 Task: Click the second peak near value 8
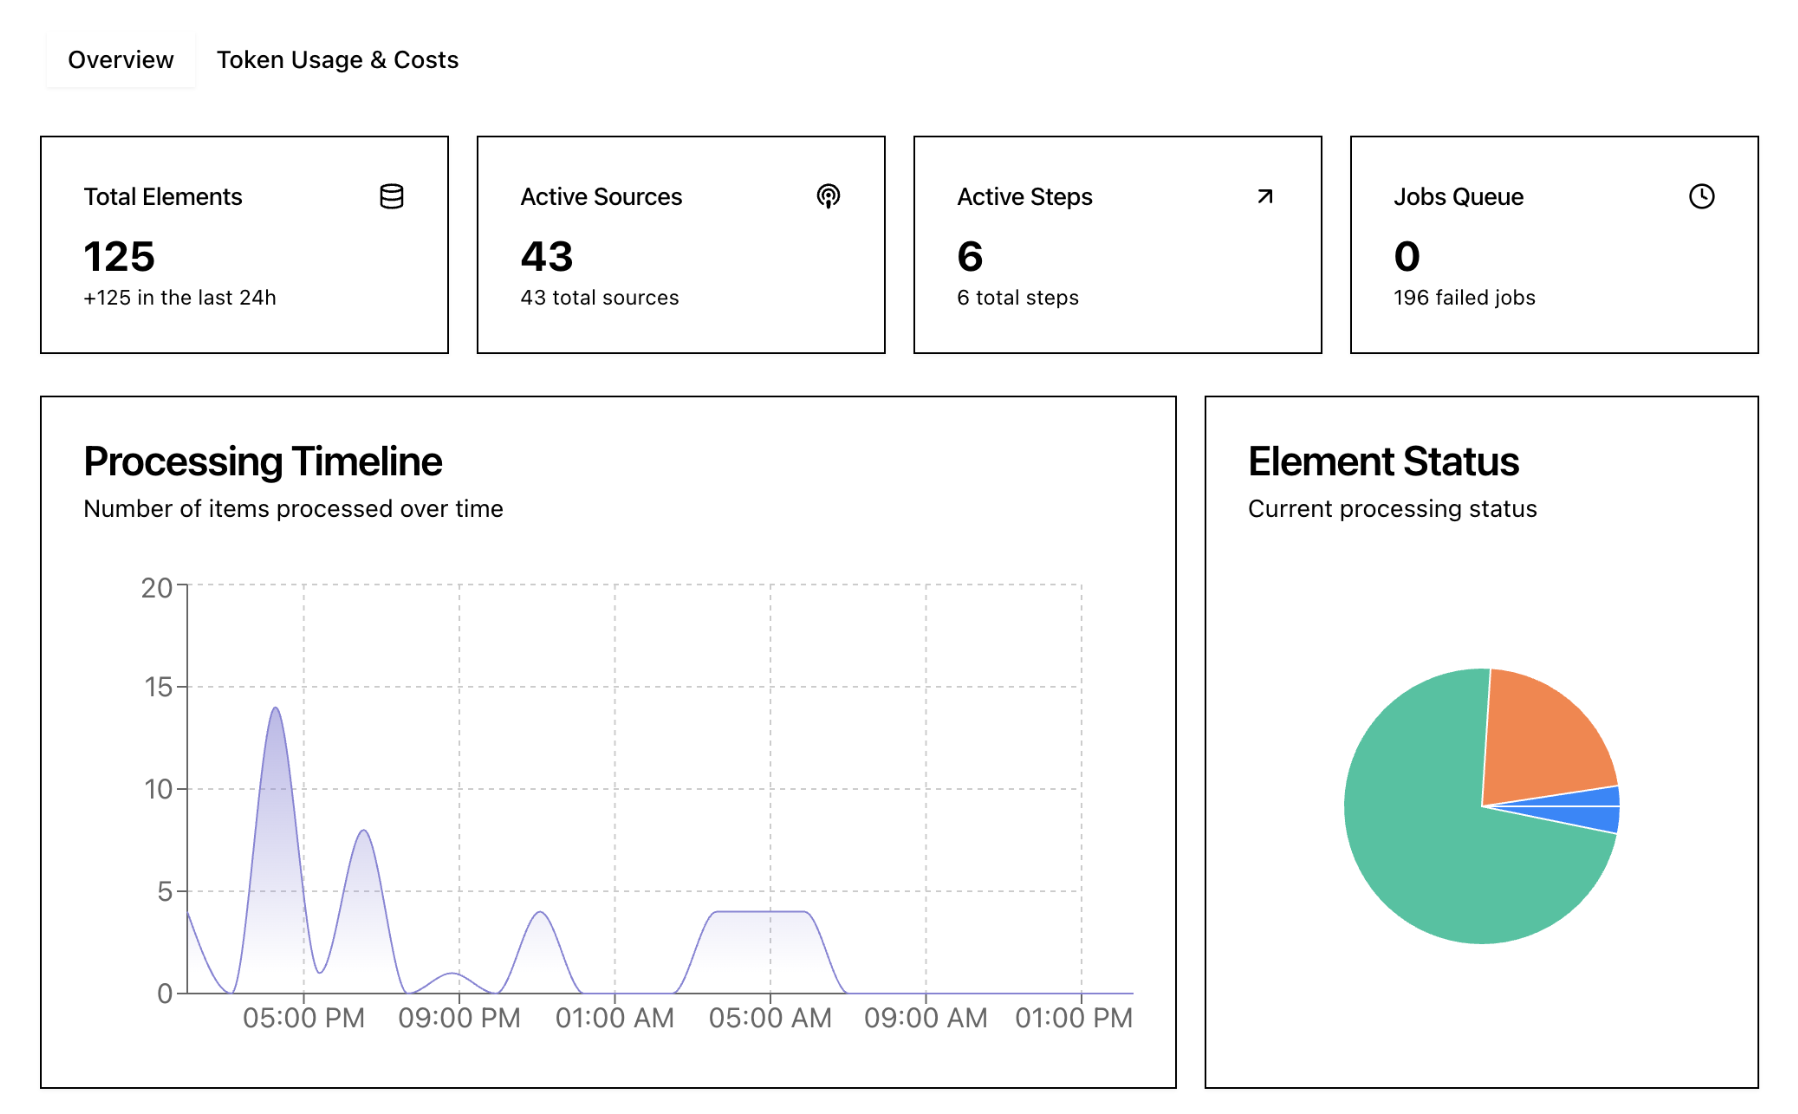click(x=363, y=832)
